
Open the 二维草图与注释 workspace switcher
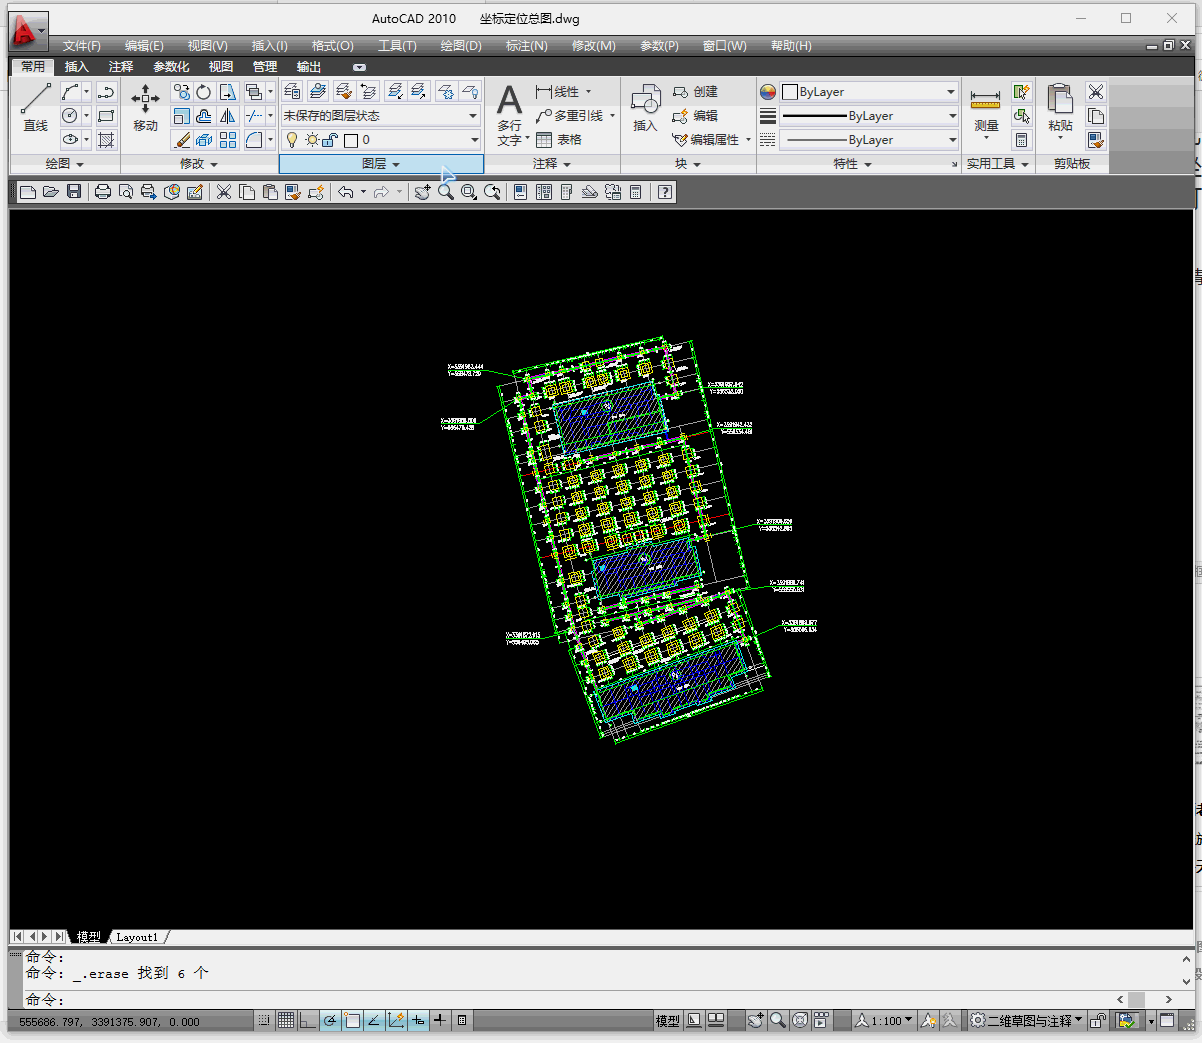click(x=1027, y=1021)
